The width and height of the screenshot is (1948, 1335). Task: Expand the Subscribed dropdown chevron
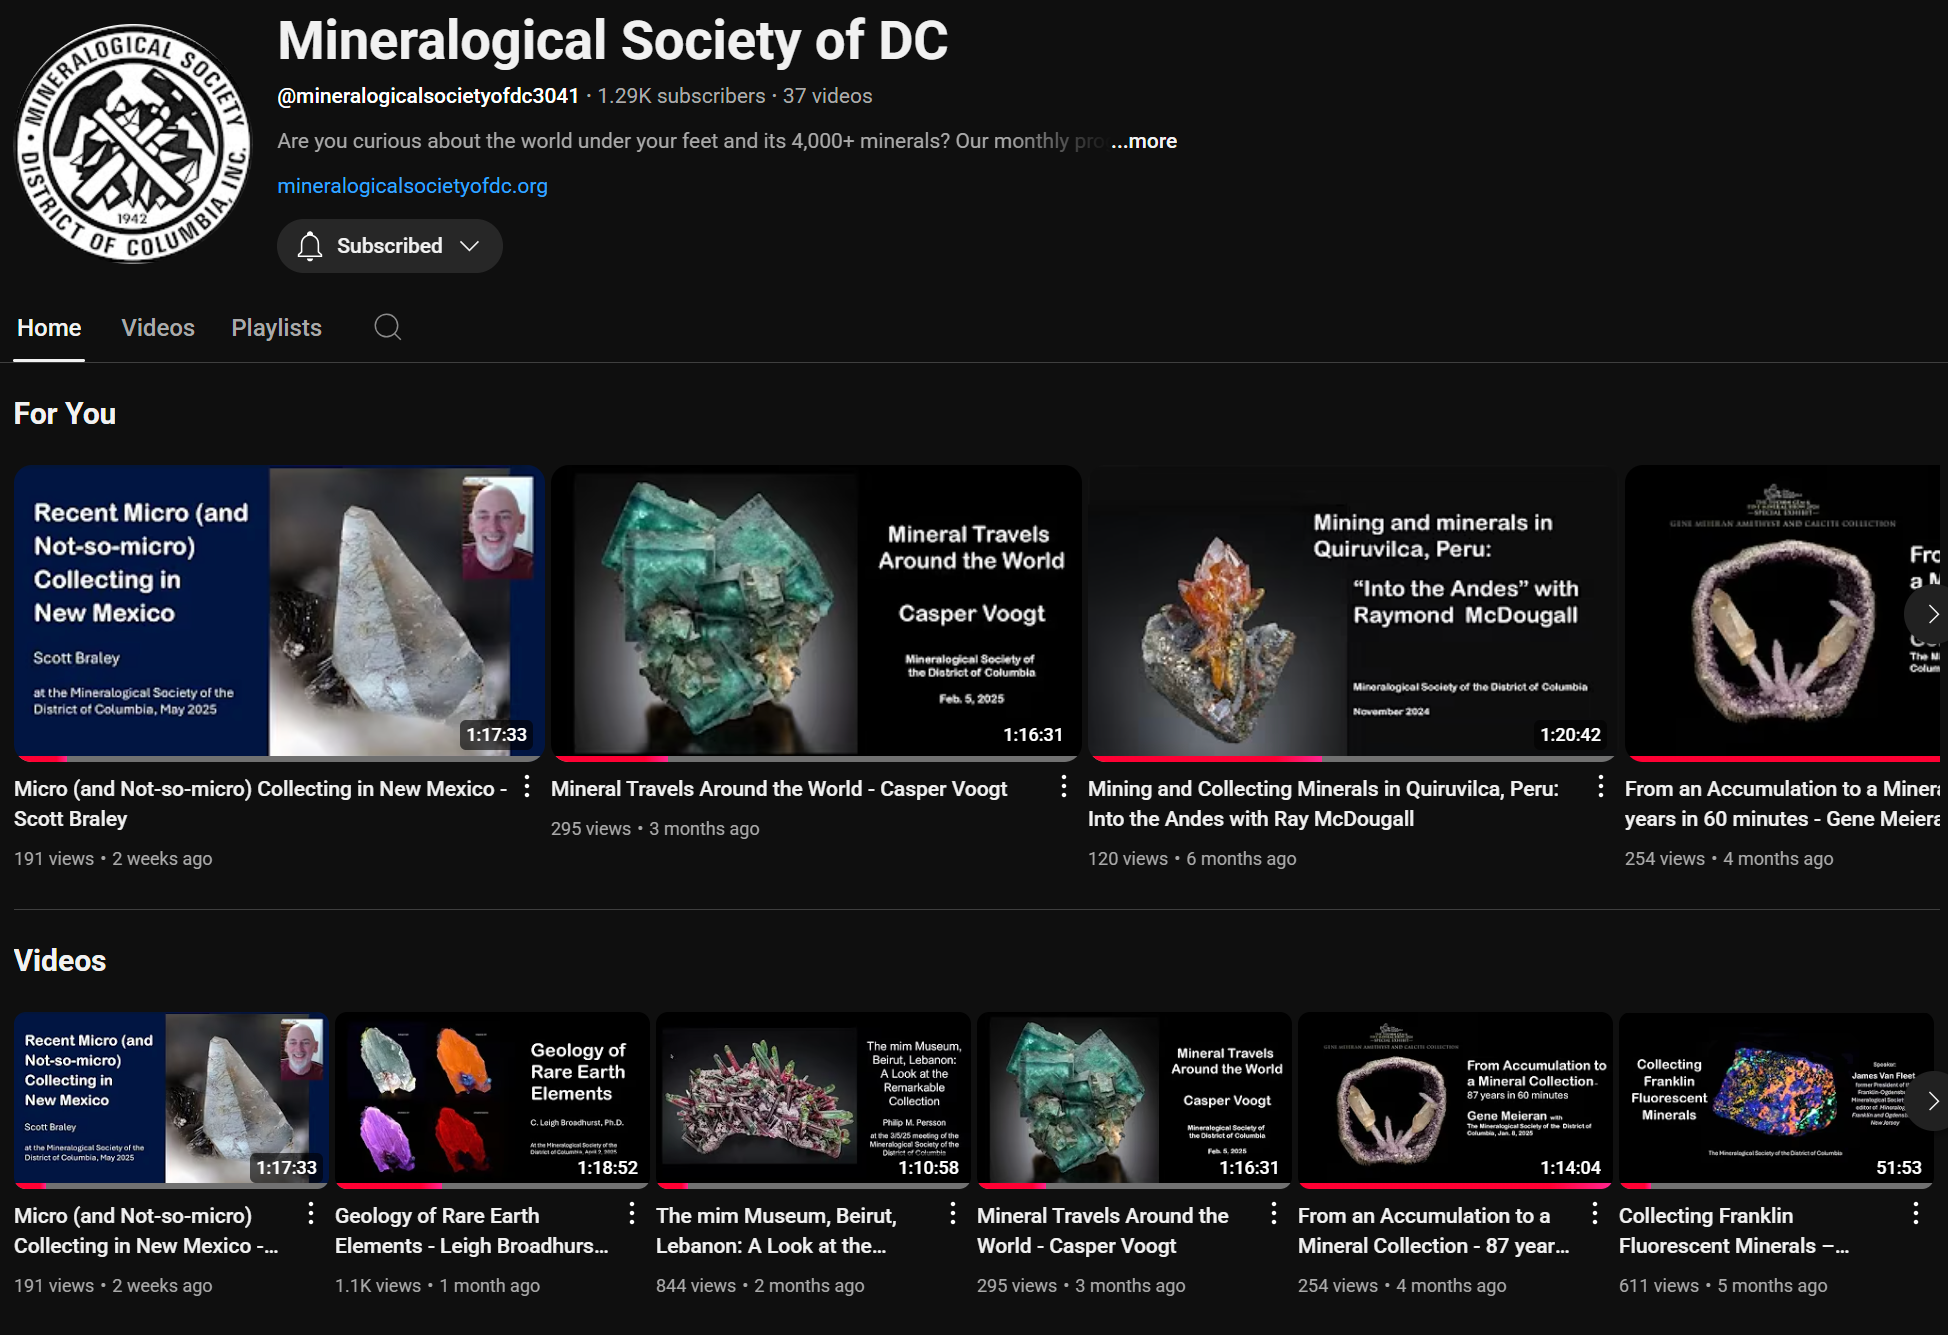(x=469, y=246)
